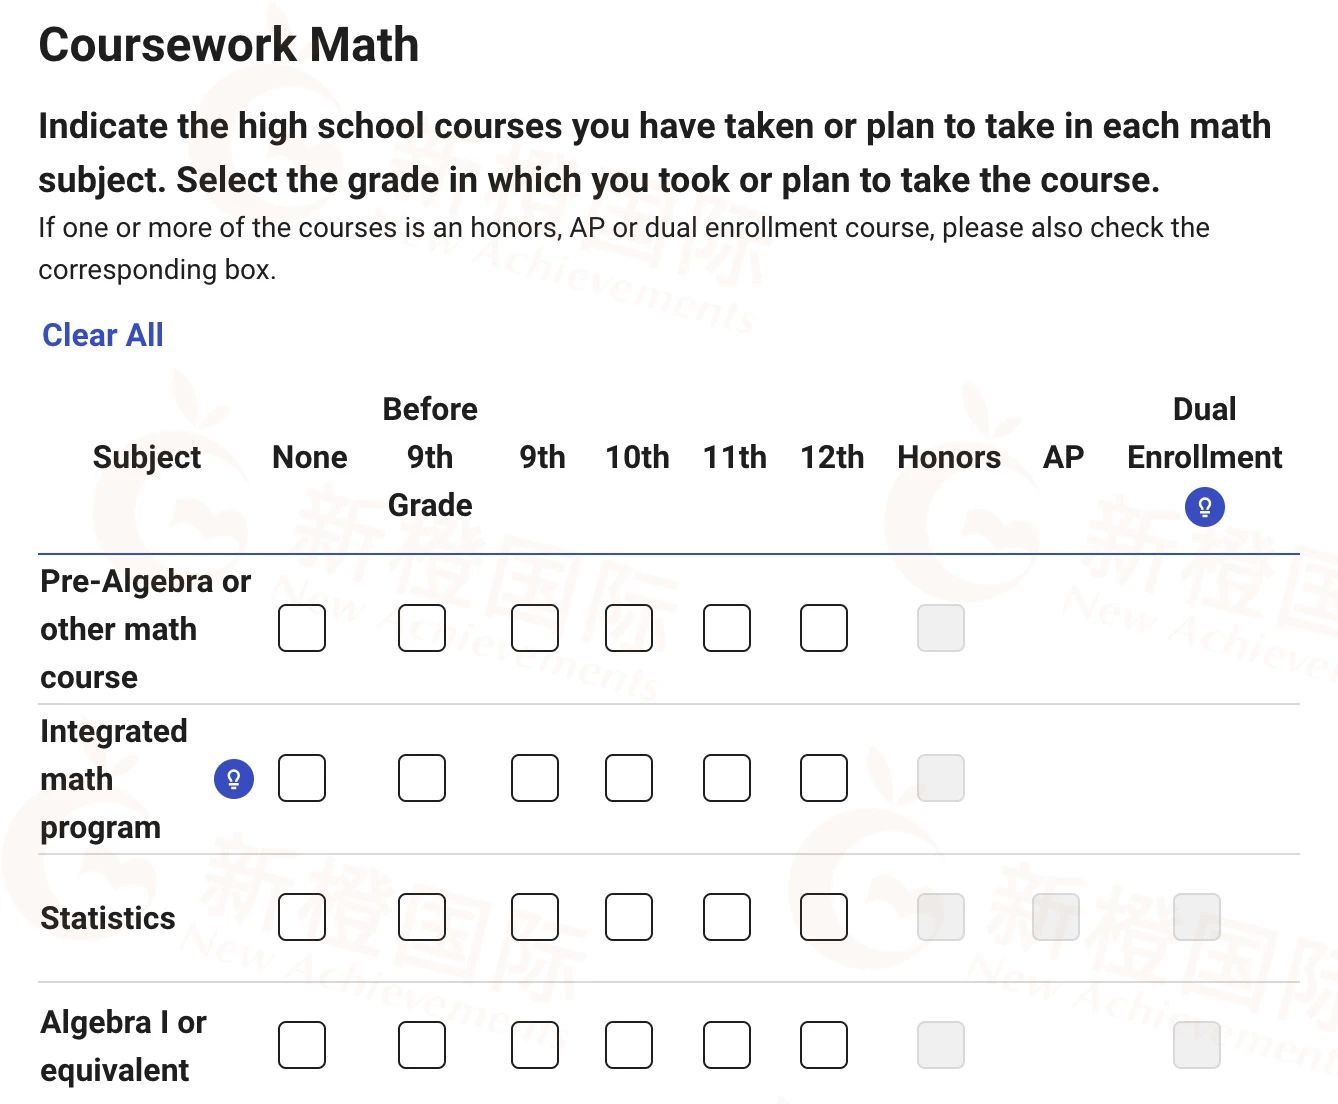Toggle the AP checkbox for Statistics
The height and width of the screenshot is (1104, 1338).
point(1056,917)
